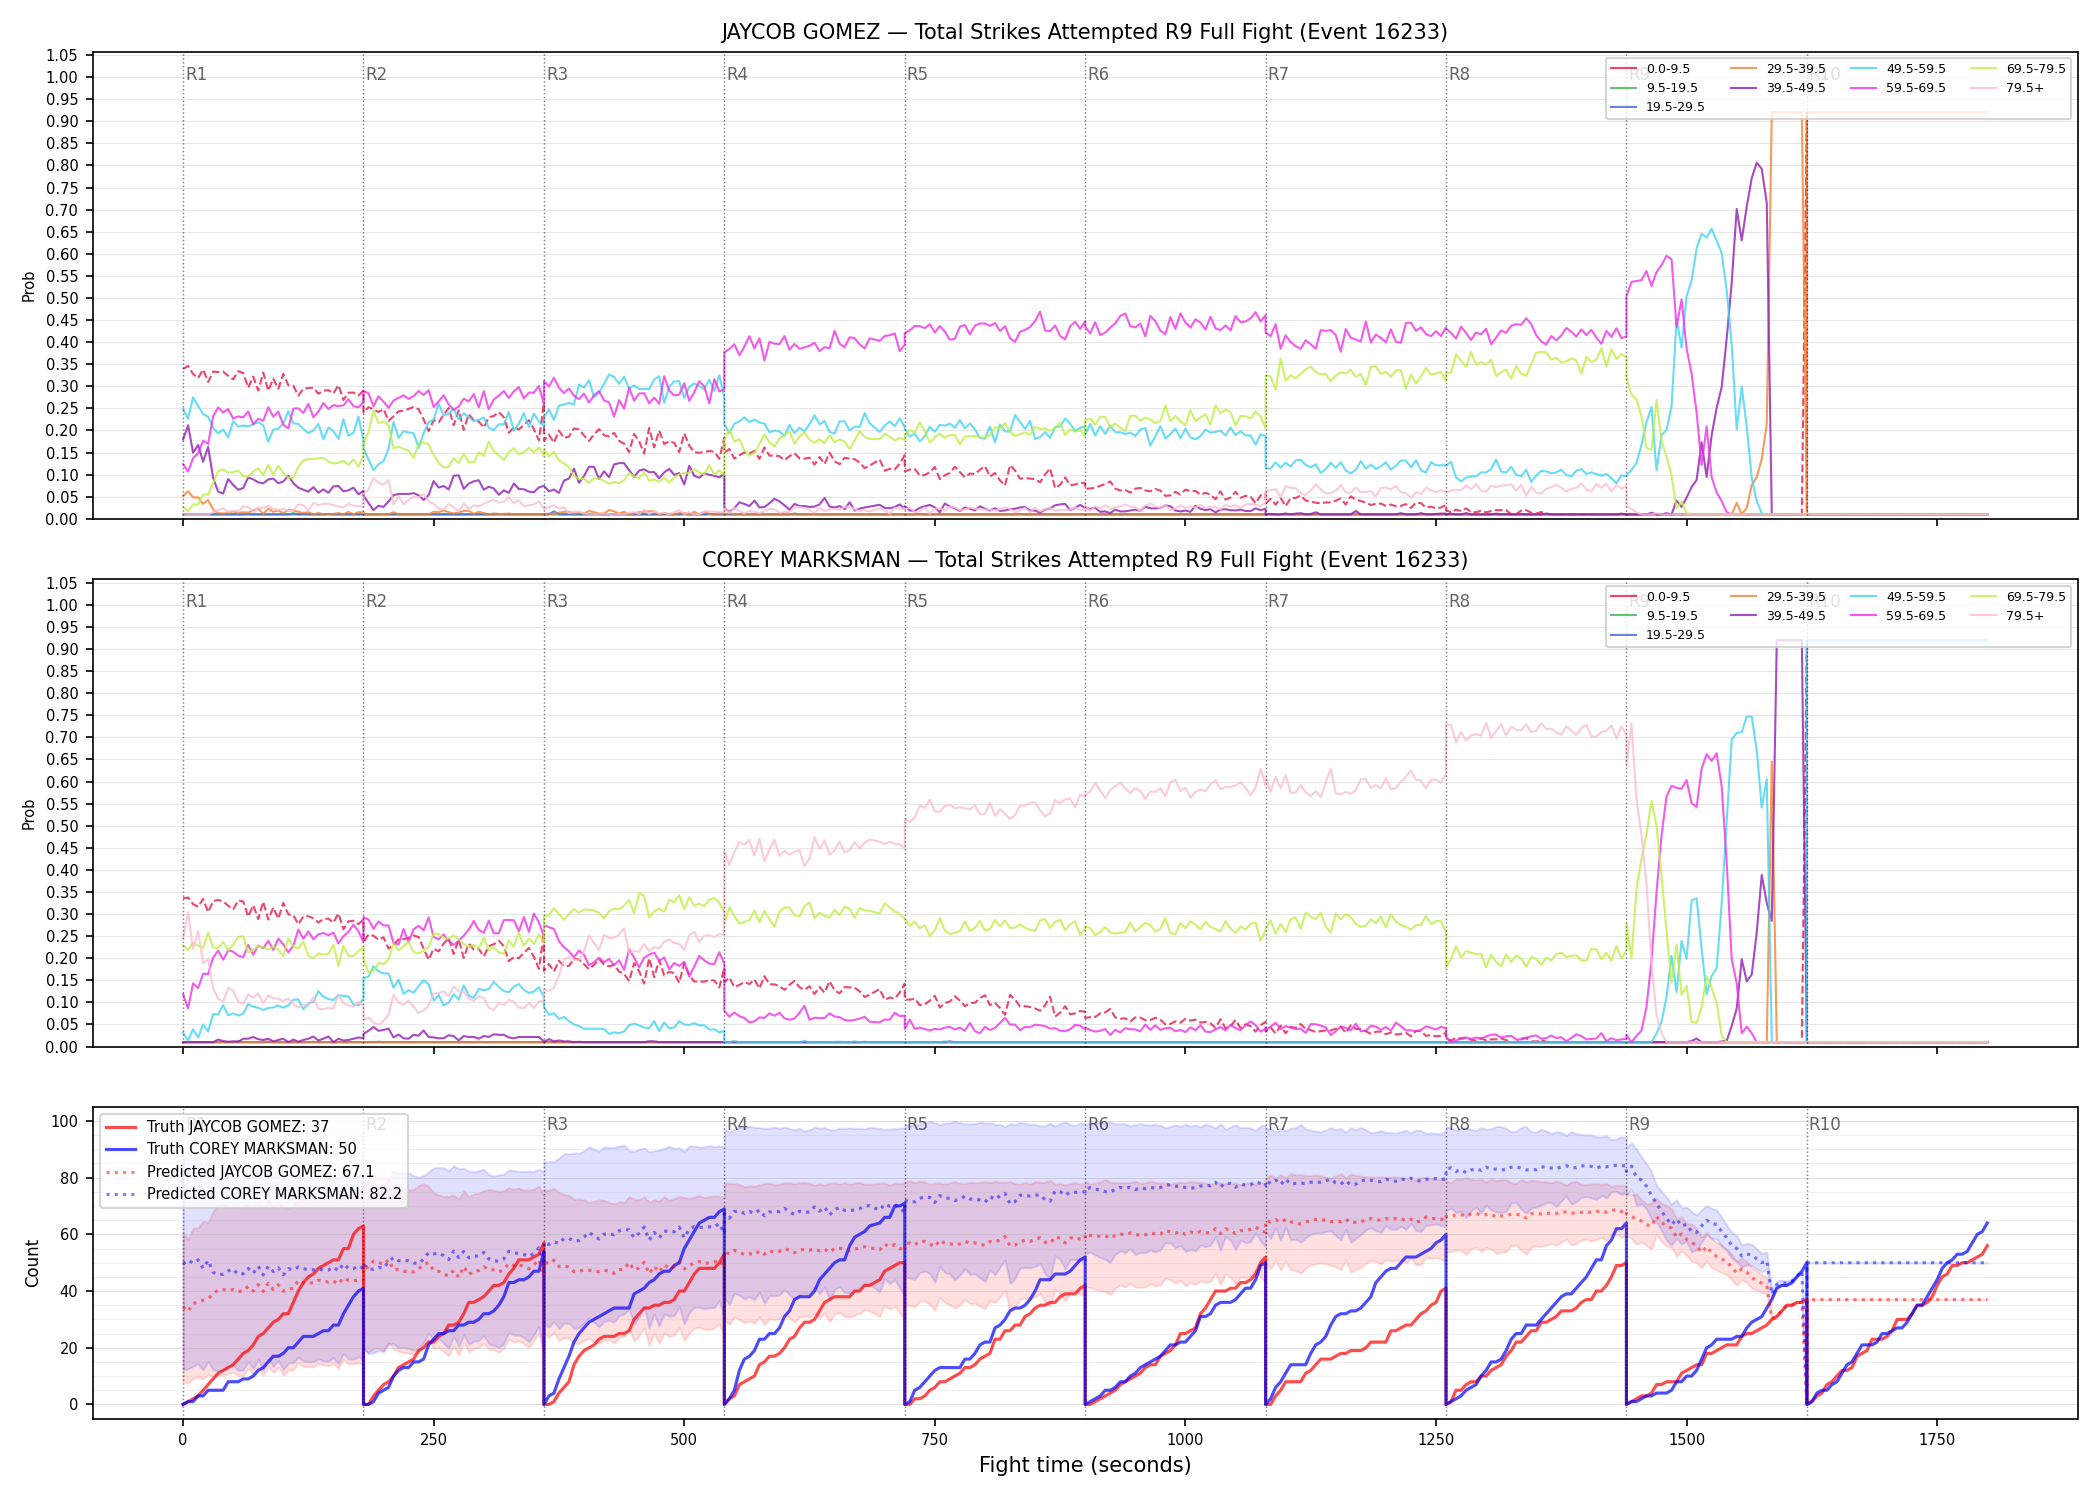Image resolution: width=2100 pixels, height=1500 pixels.
Task: Click the 'Fight time (seconds)' axis label
Action: tap(1085, 1465)
